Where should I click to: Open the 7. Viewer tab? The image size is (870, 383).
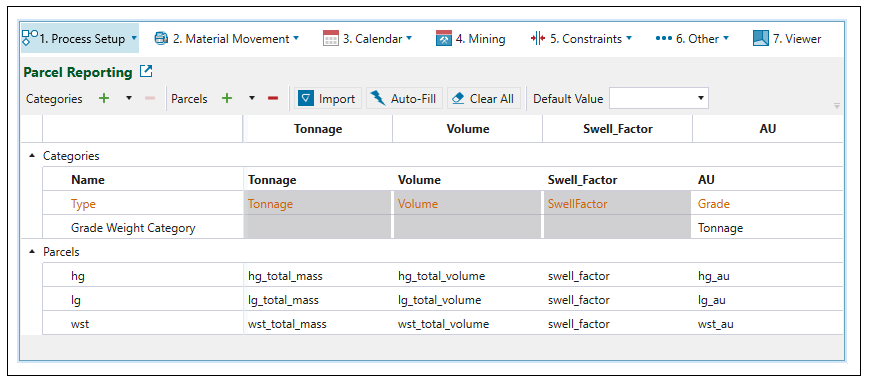click(787, 38)
